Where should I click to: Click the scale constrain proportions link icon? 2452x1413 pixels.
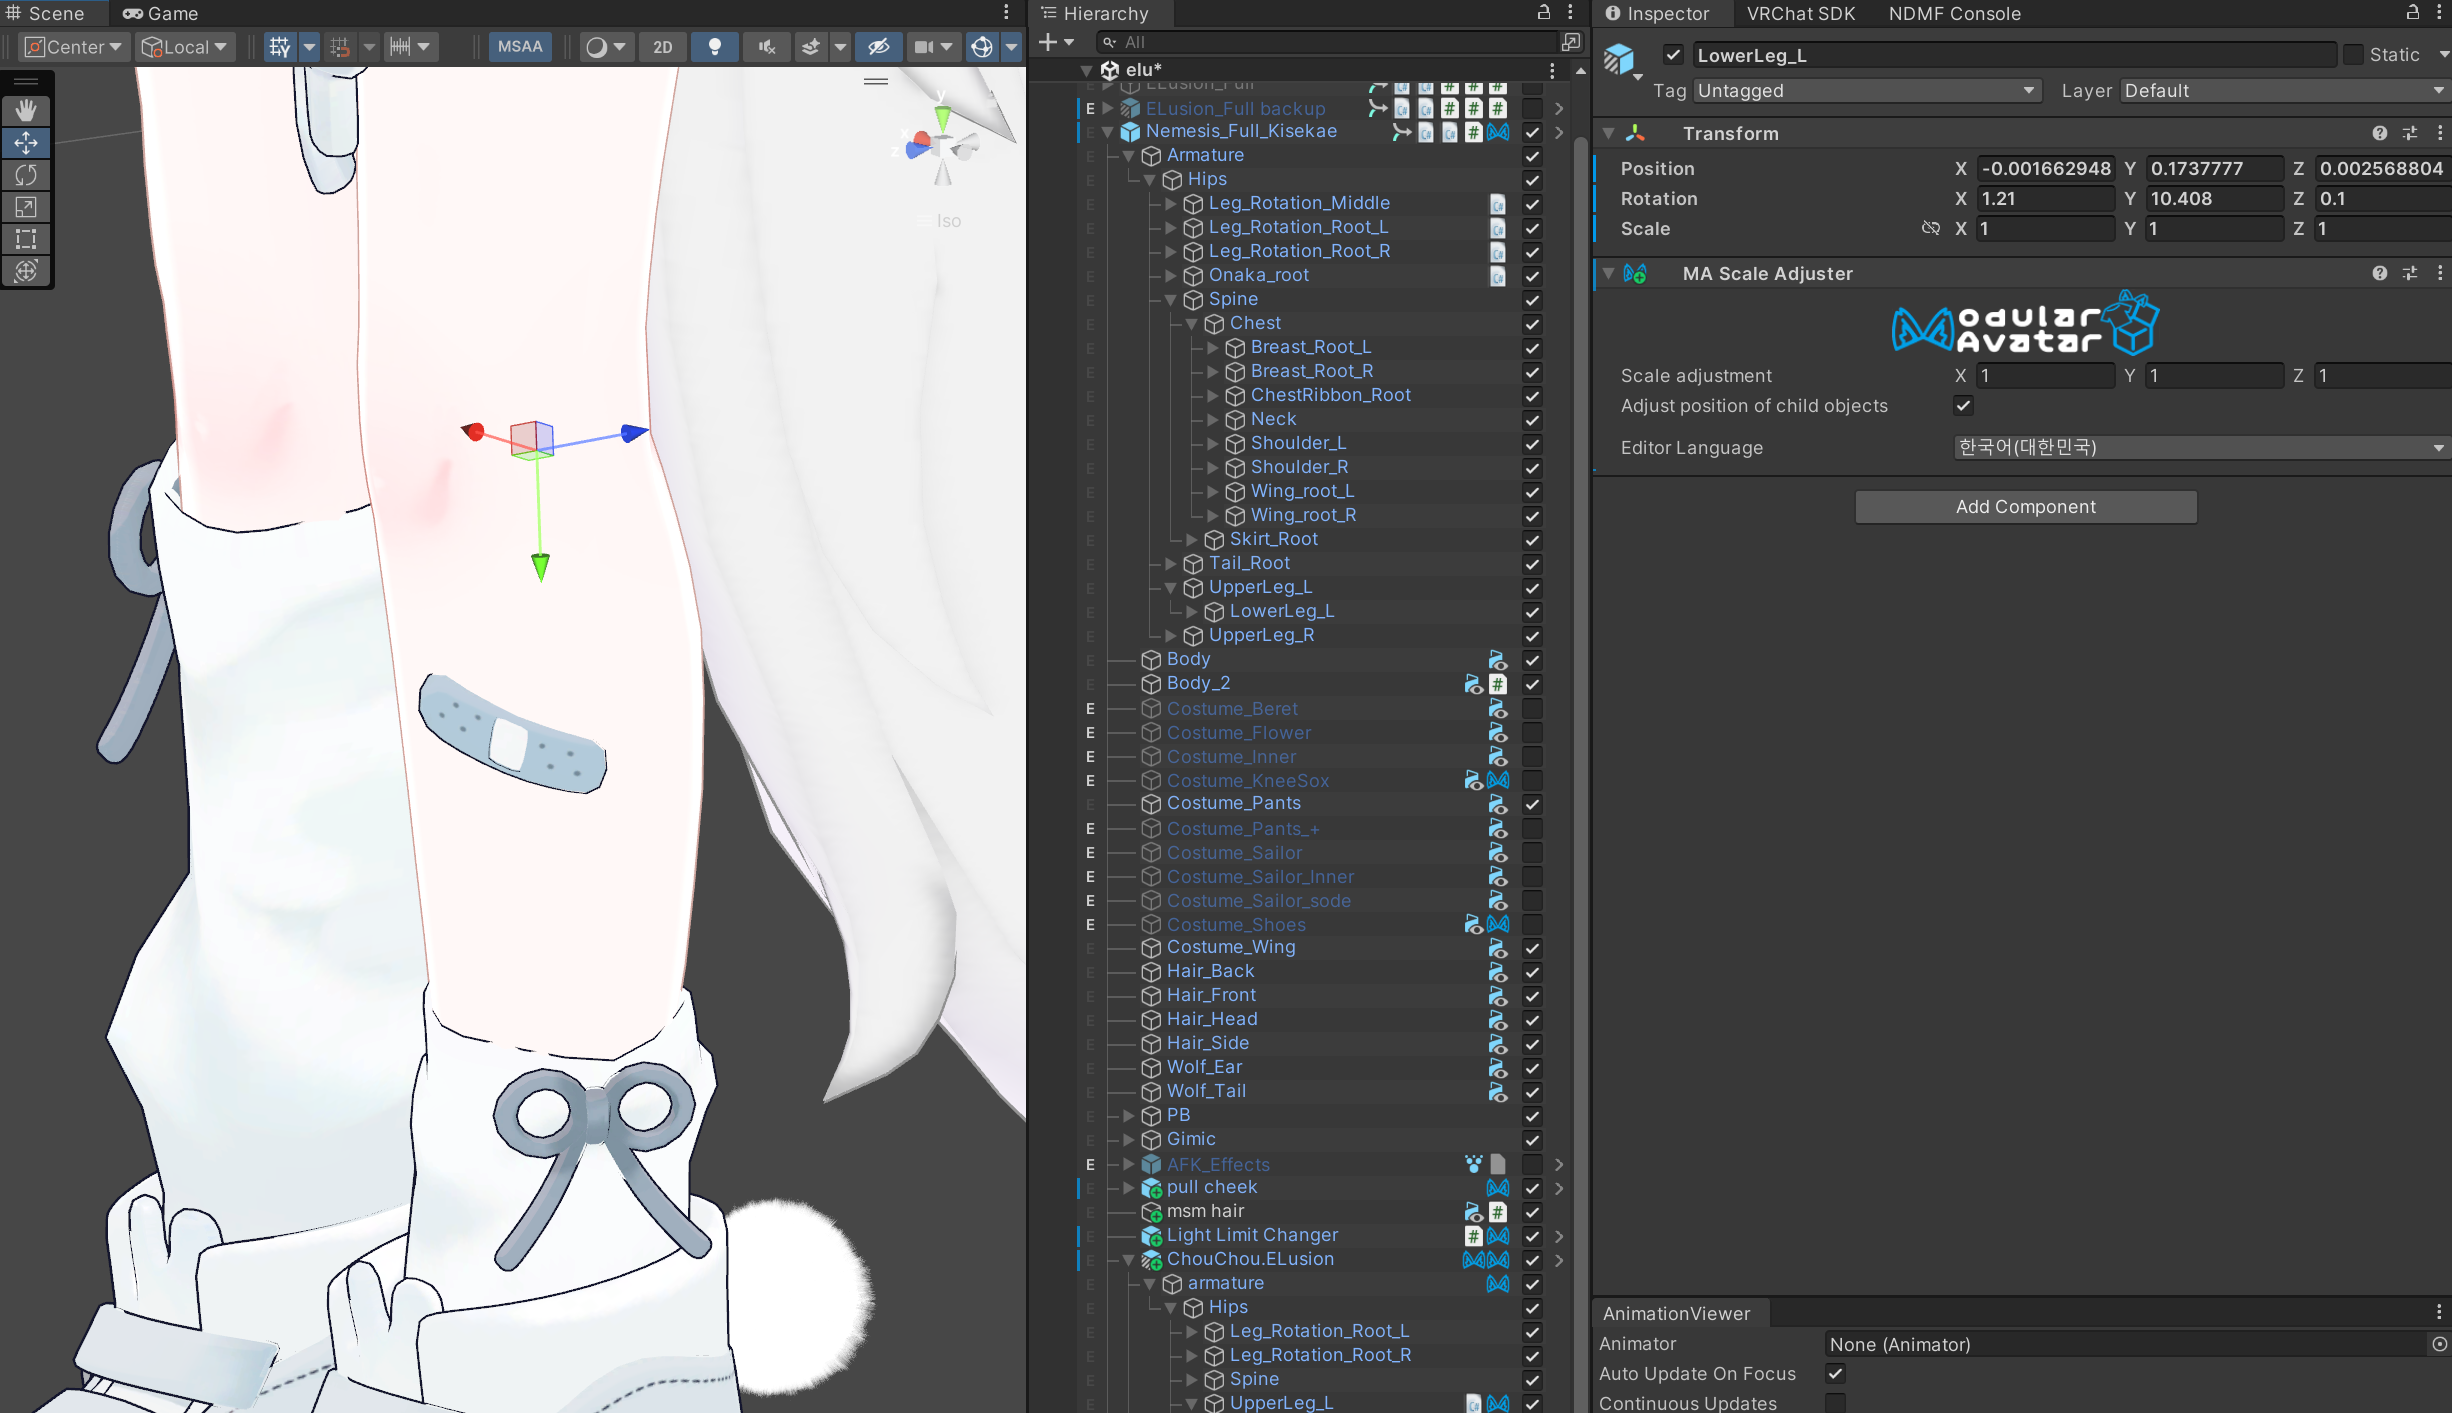point(1930,229)
